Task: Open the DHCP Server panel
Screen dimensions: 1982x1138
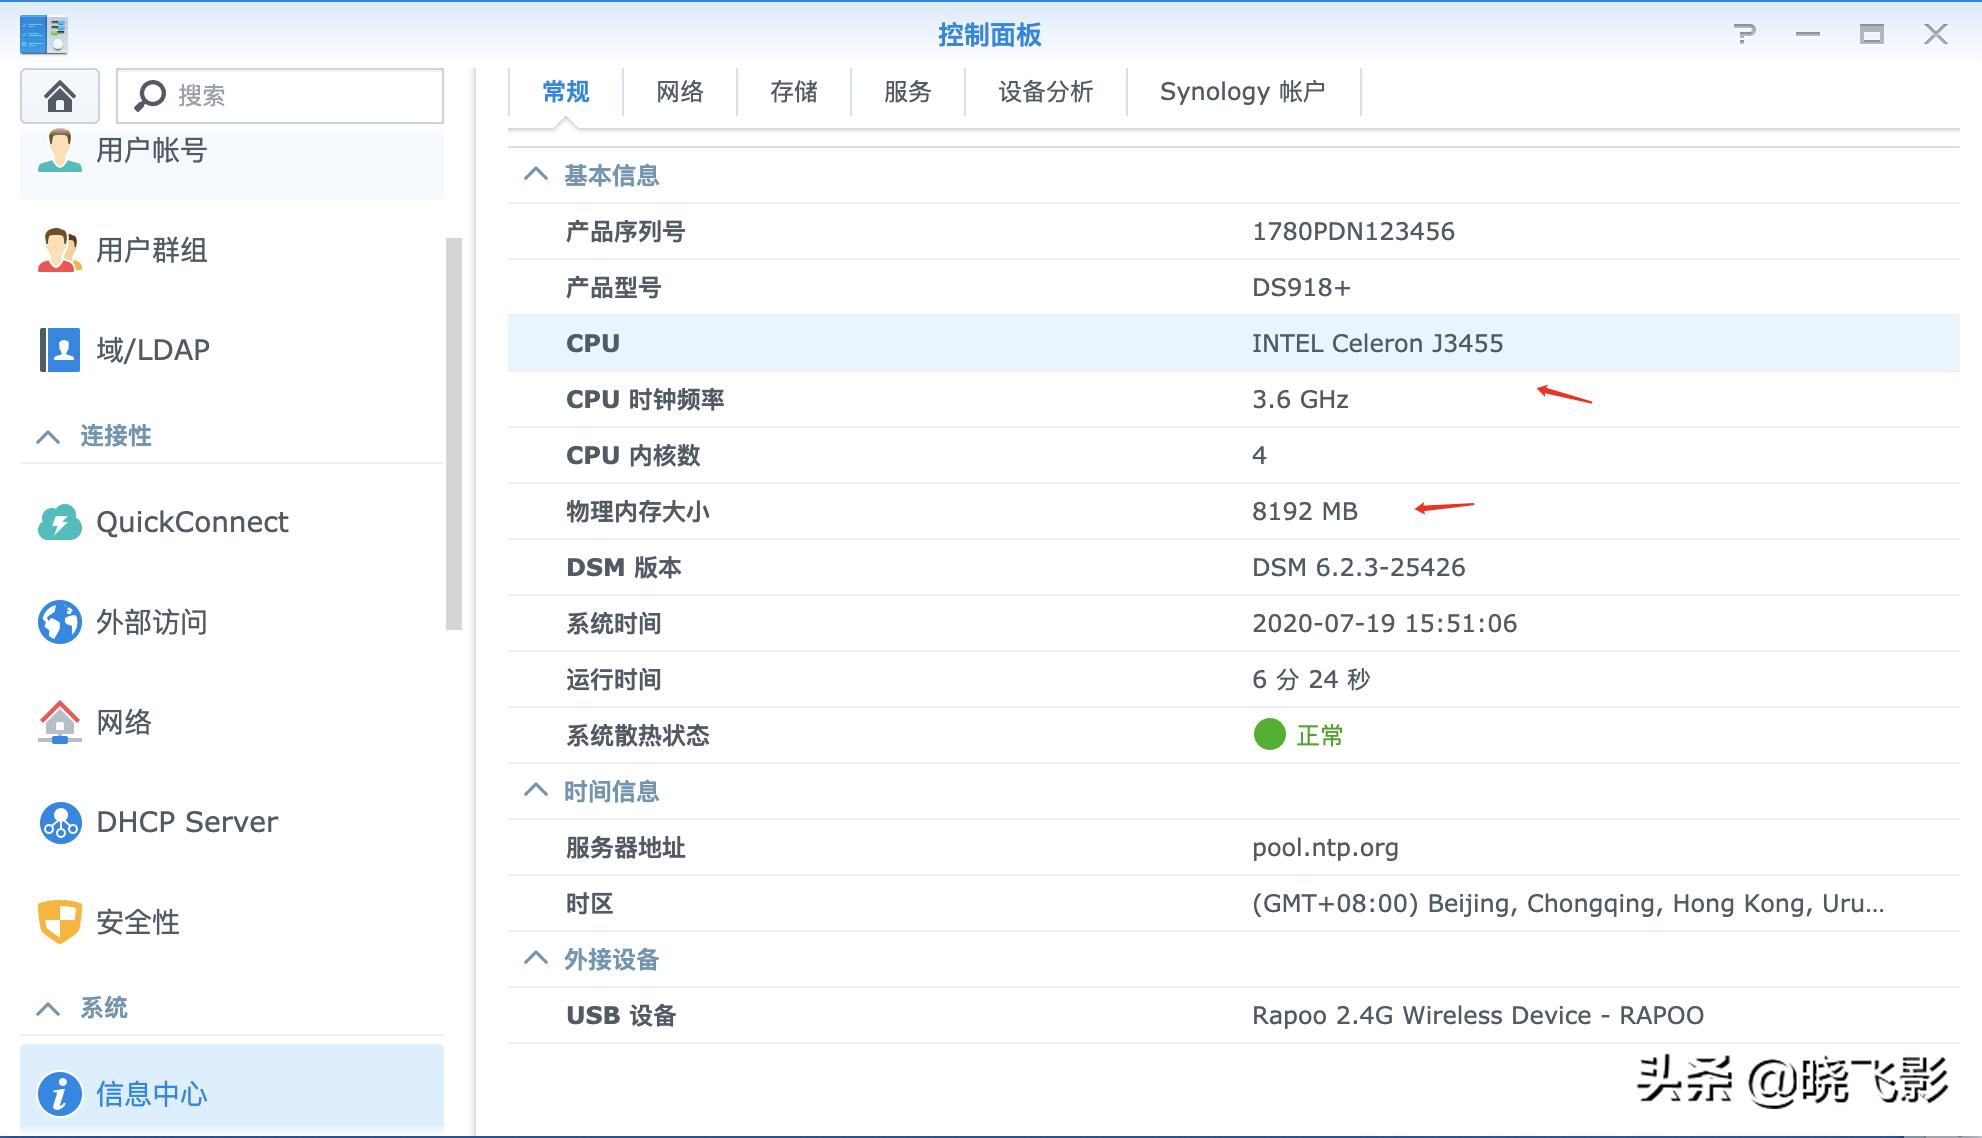Action: coord(185,821)
